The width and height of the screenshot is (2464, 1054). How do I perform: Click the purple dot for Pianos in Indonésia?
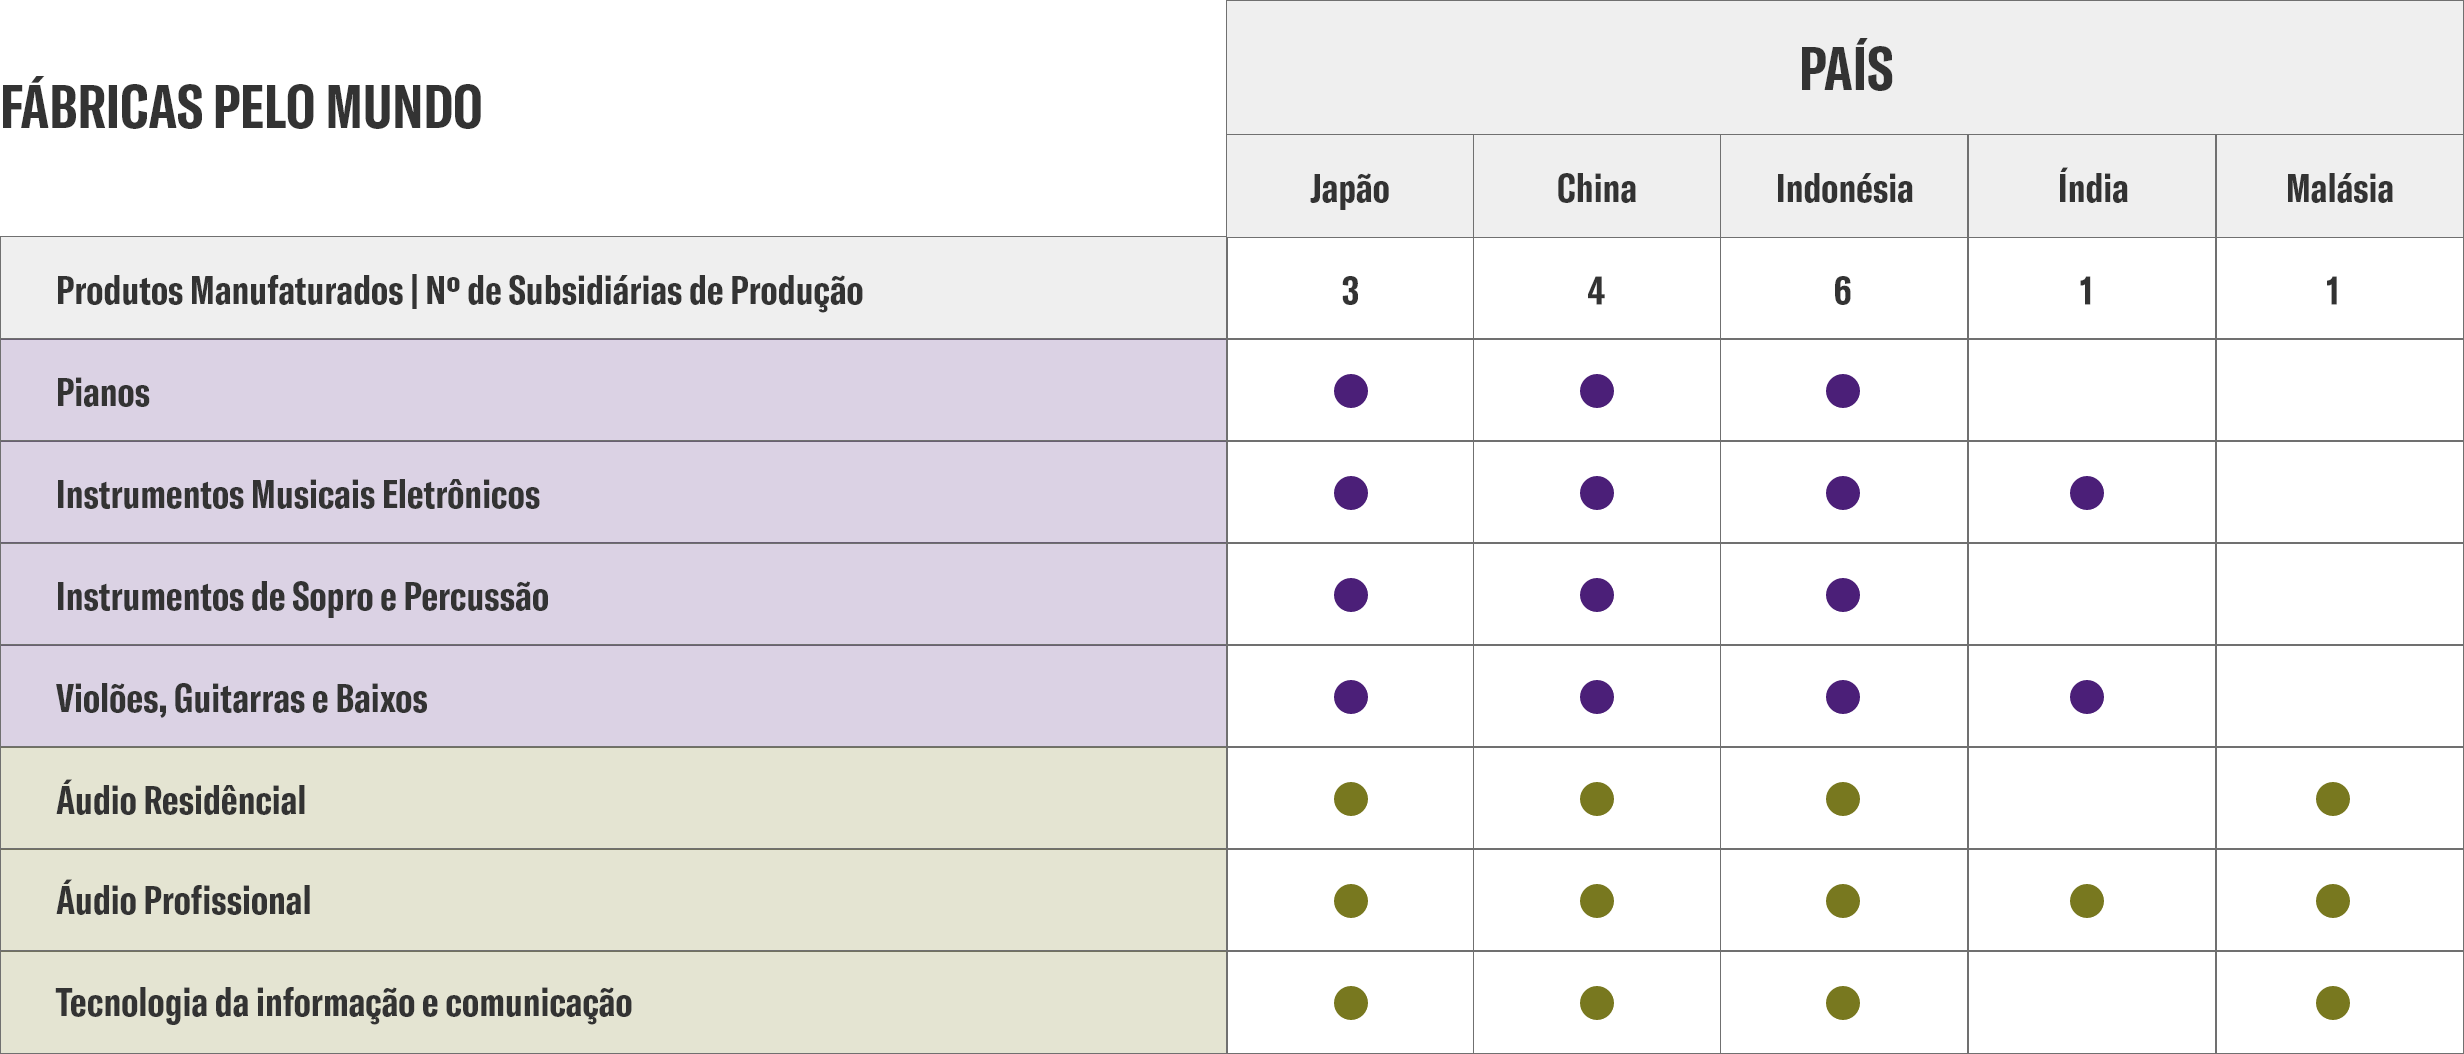1842,391
